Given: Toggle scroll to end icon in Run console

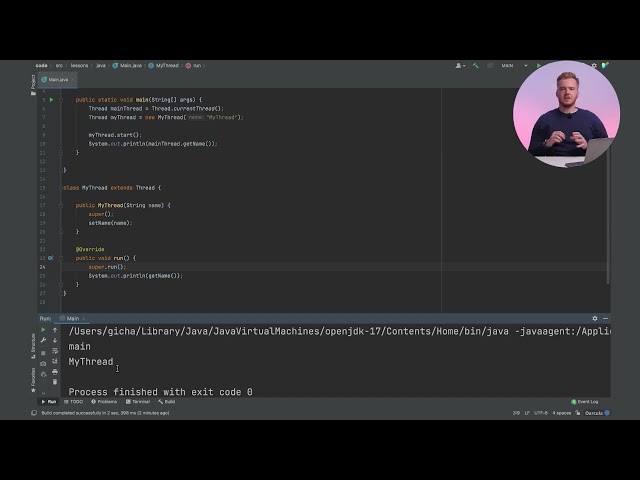Looking at the screenshot, I should [x=55, y=361].
